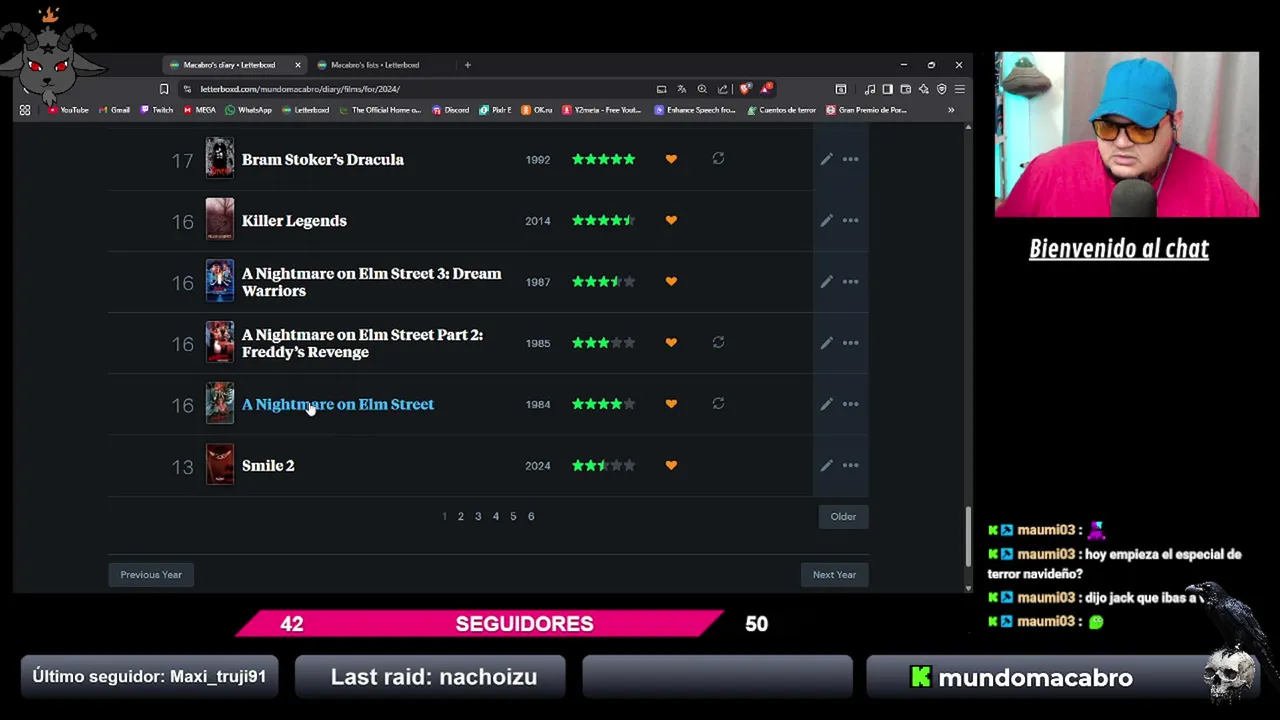This screenshot has width=1280, height=720.
Task: Toggle the like heart for Freddy's Revenge
Action: (671, 343)
